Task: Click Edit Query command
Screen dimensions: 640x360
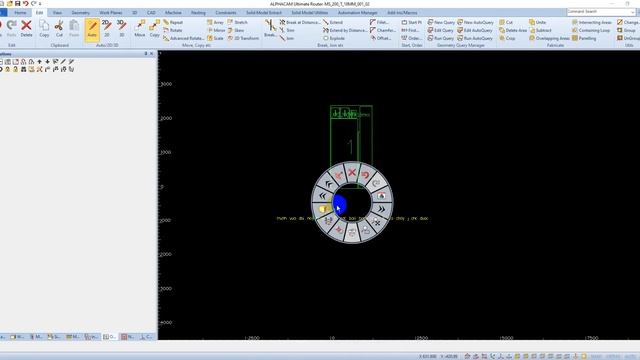Action: tap(440, 30)
